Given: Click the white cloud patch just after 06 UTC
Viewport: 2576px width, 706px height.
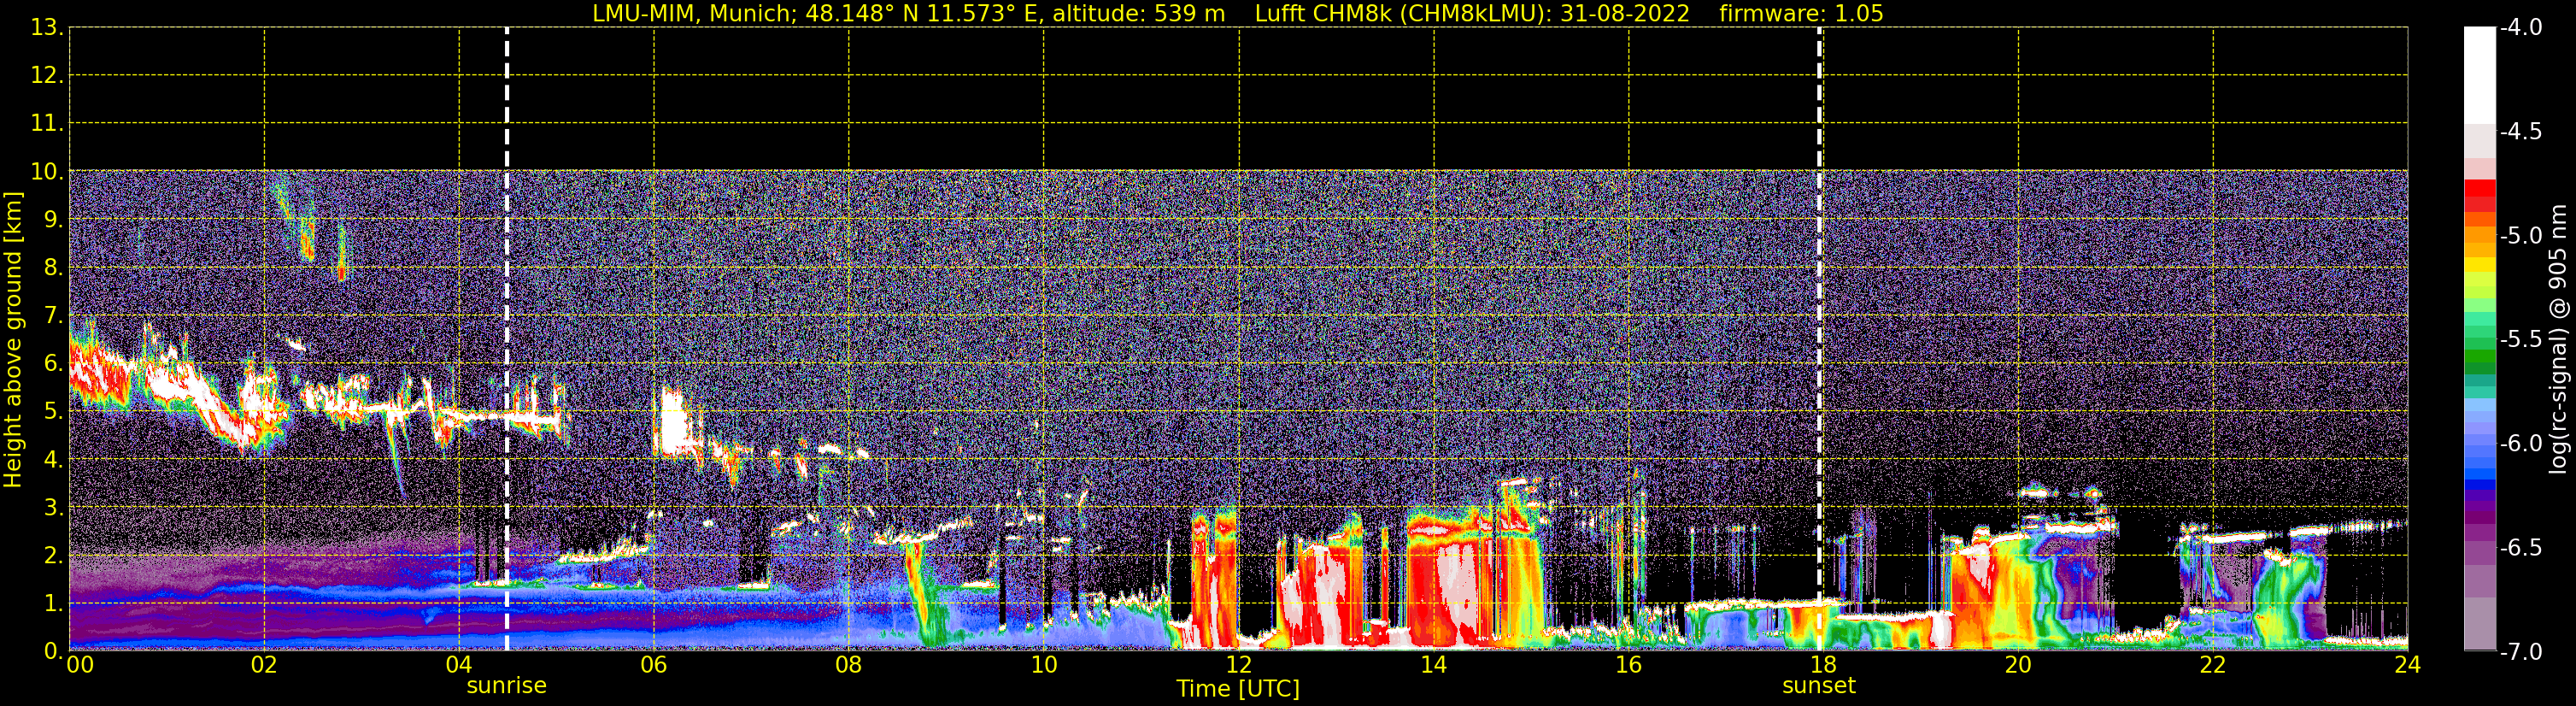Looking at the screenshot, I should (x=676, y=422).
